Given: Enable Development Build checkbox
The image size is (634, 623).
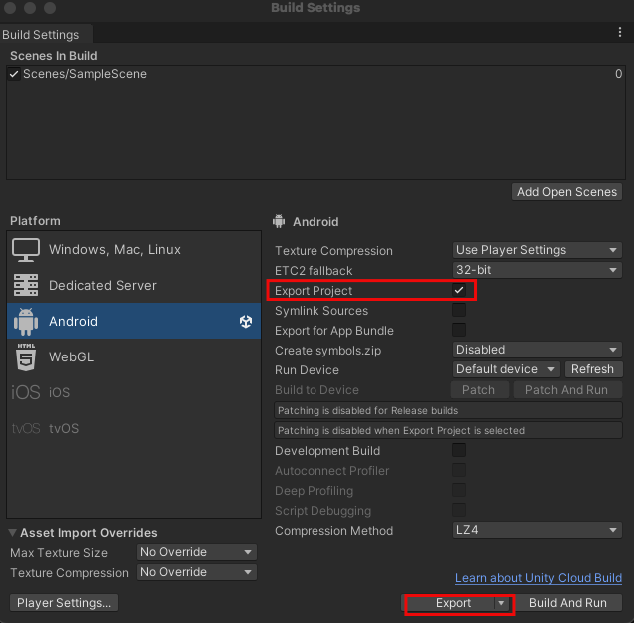Looking at the screenshot, I should (459, 450).
